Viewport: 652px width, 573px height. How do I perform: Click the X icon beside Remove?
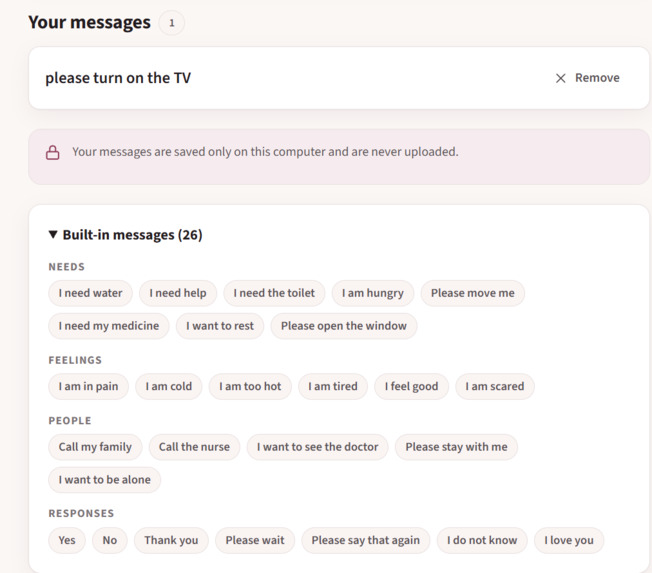[560, 78]
